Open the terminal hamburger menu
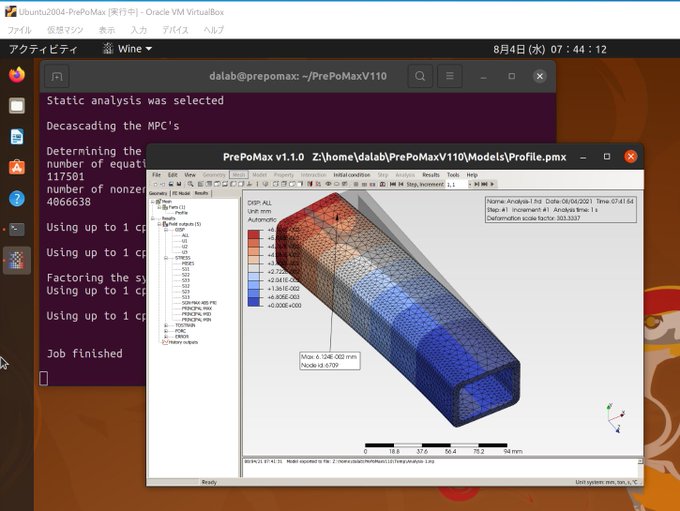The width and height of the screenshot is (680, 511). point(450,76)
